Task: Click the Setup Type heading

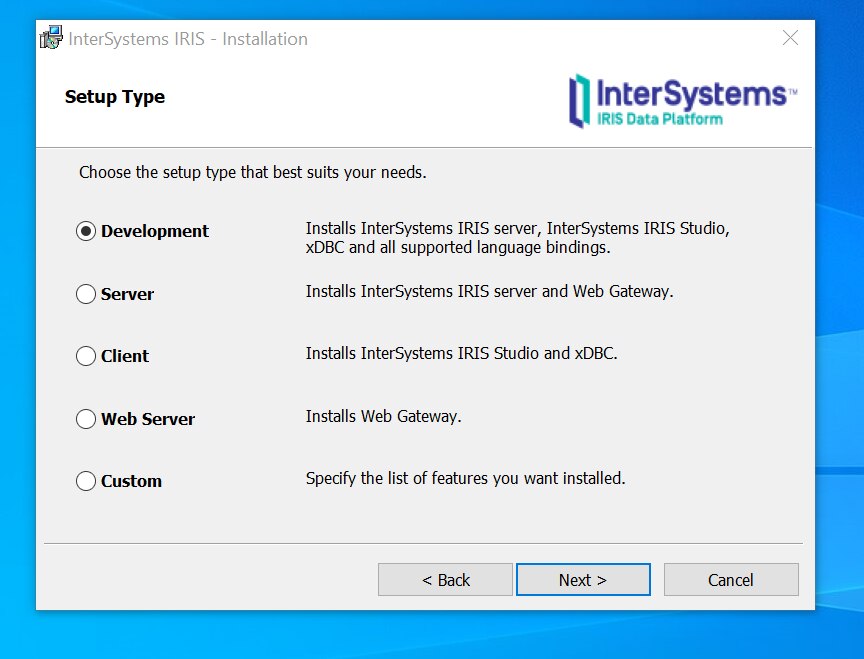Action: coord(114,97)
